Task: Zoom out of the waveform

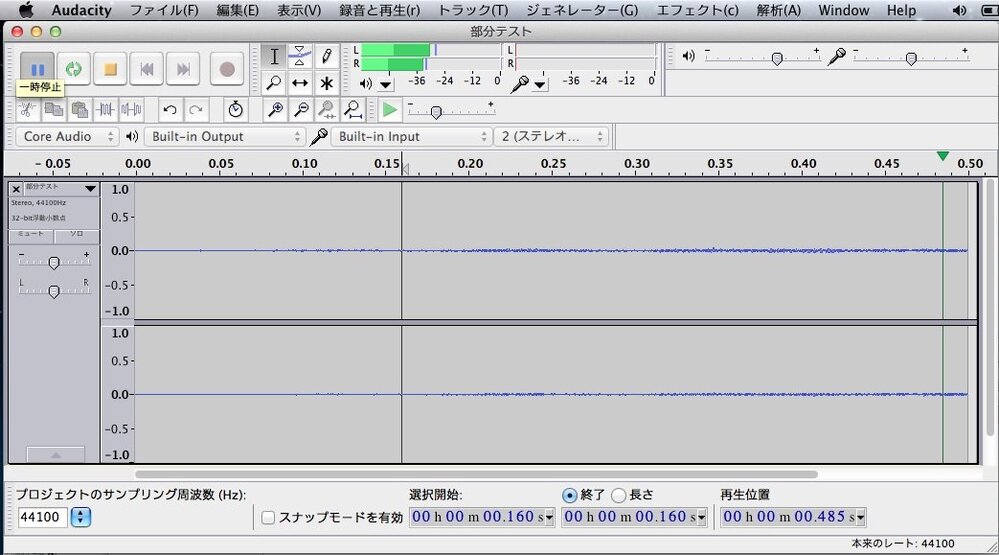Action: click(x=301, y=110)
